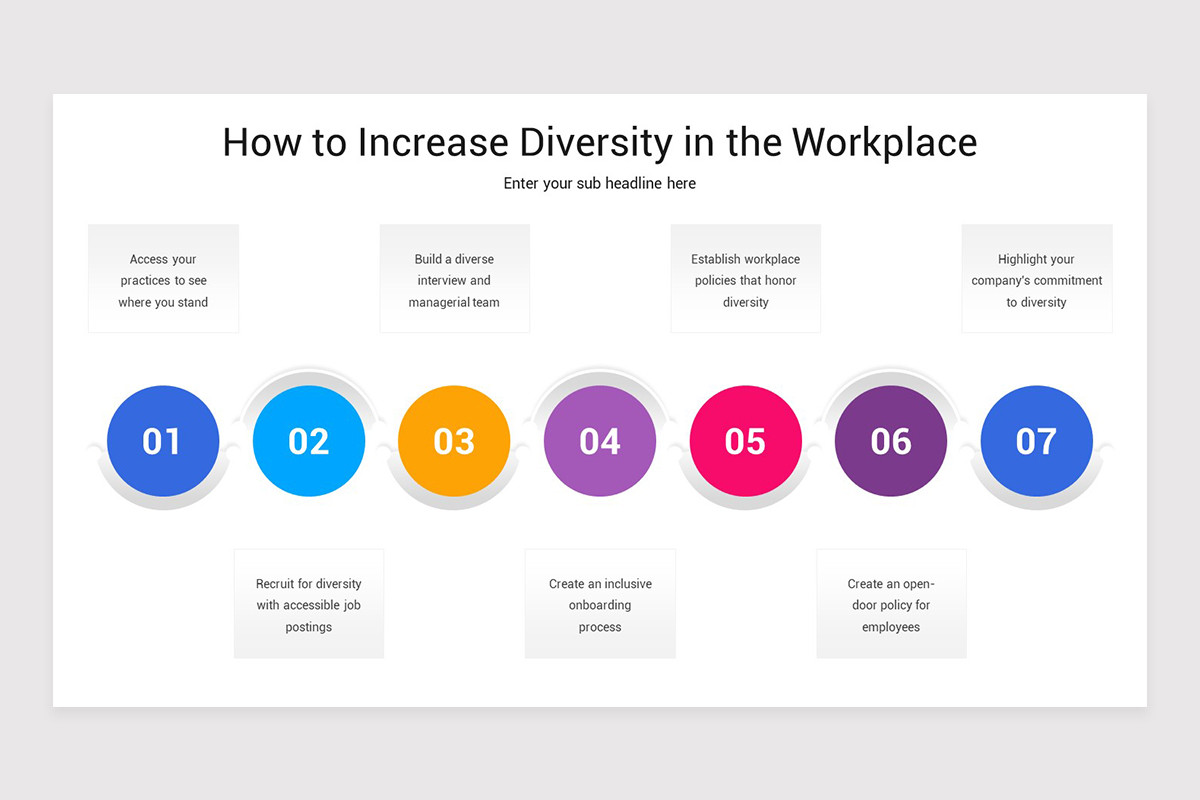Select the 'Establish workplace policies' box
The height and width of the screenshot is (800, 1200).
pyautogui.click(x=745, y=278)
